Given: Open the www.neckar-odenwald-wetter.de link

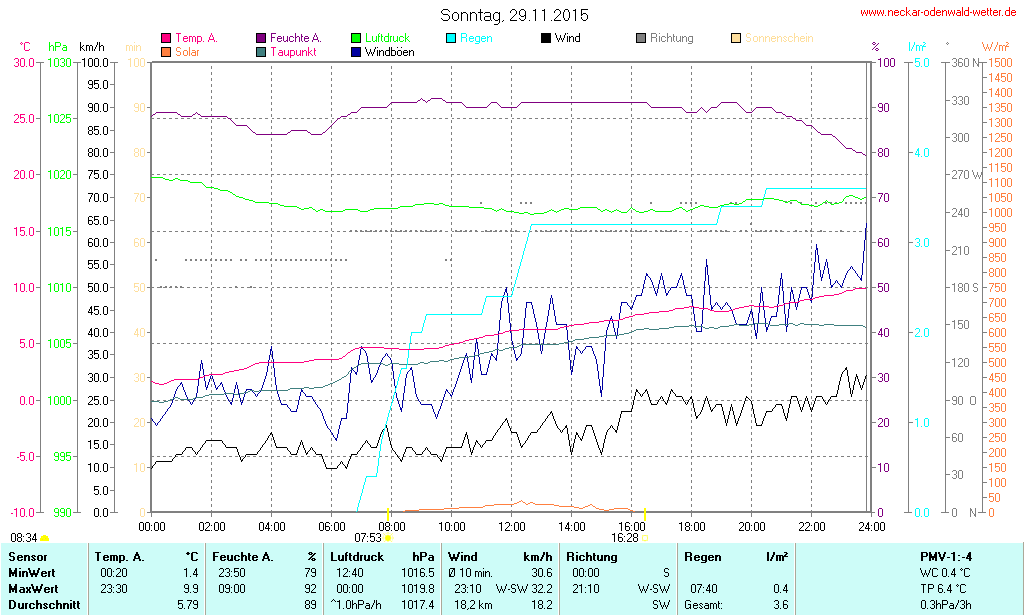Looking at the screenshot, I should tap(940, 13).
